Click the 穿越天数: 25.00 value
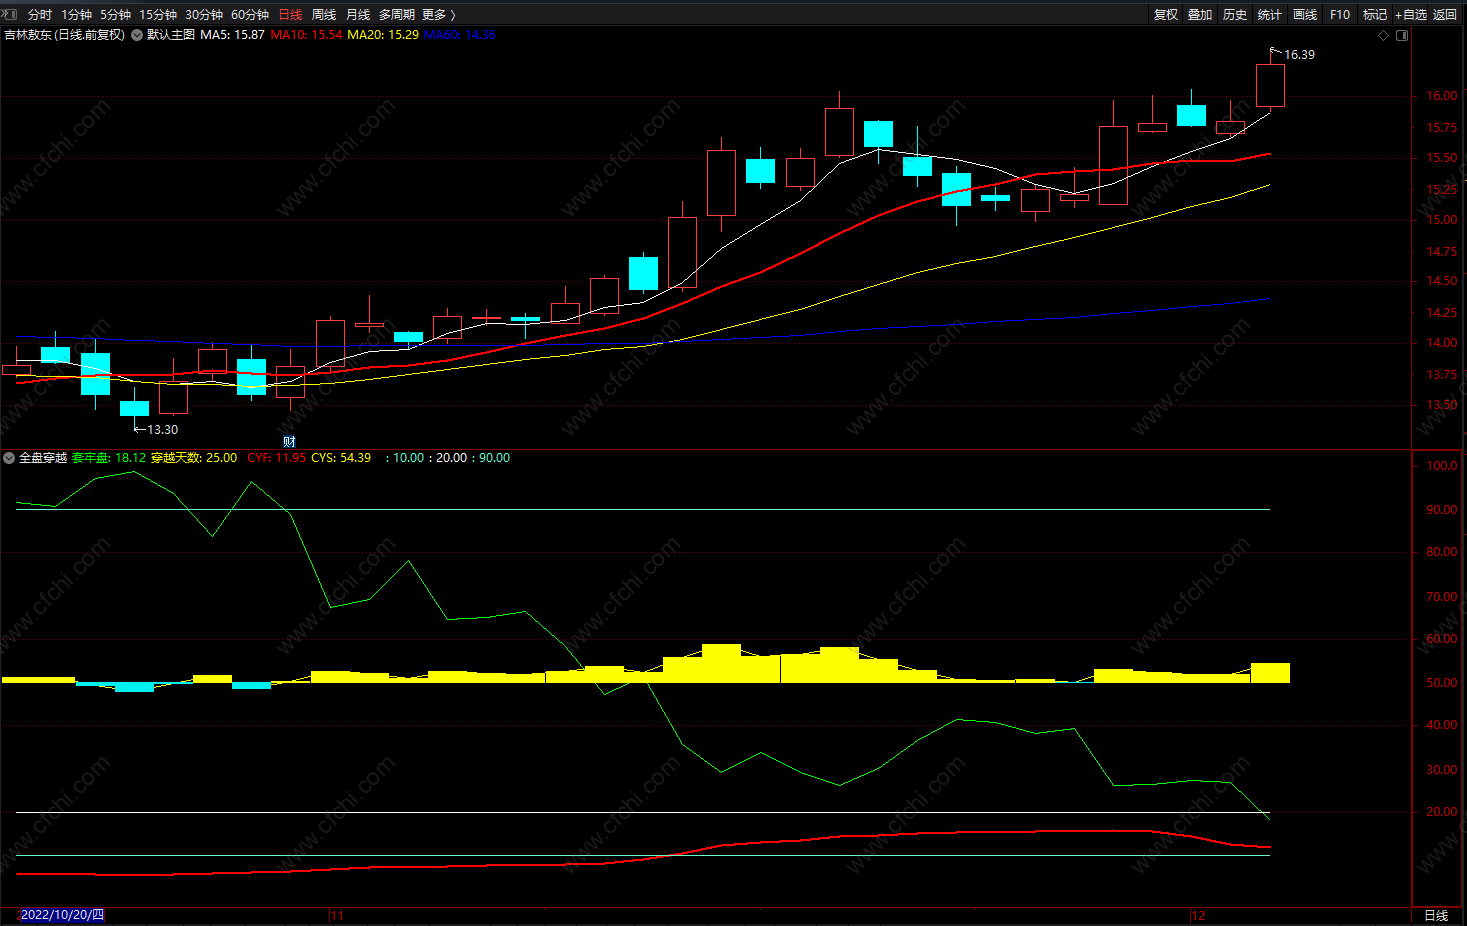The image size is (1467, 926). 194,458
